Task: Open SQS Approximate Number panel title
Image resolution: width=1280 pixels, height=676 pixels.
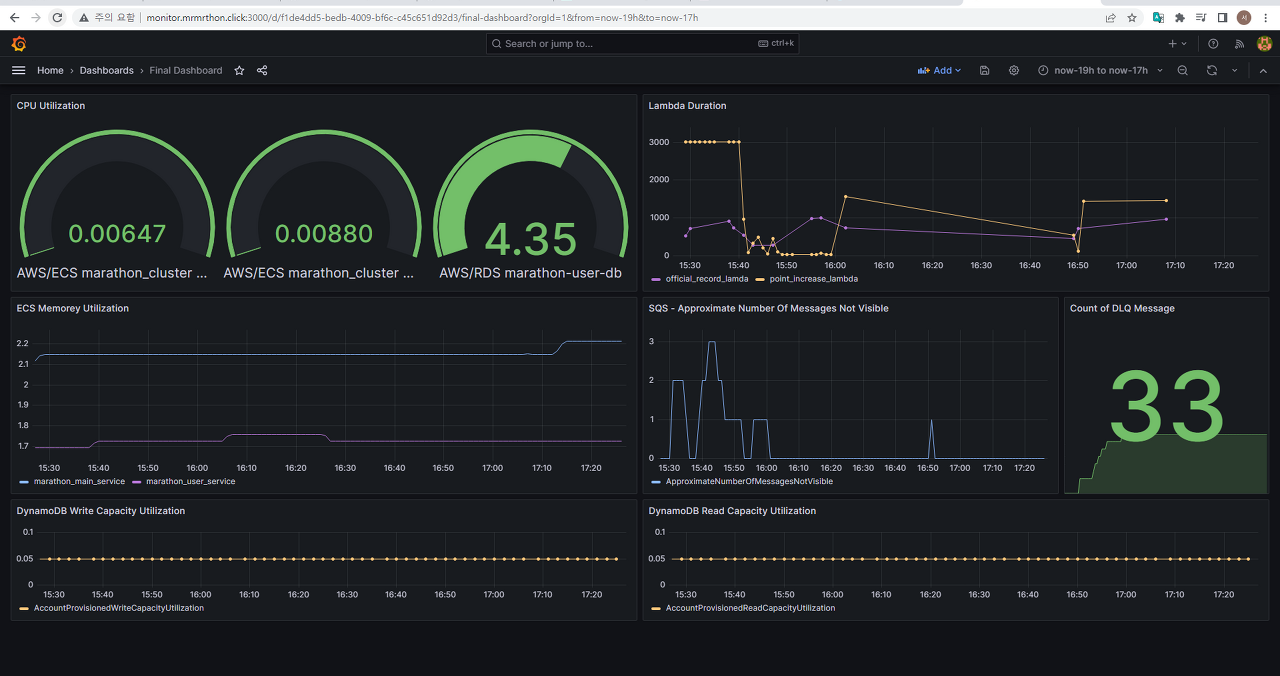Action: tap(768, 309)
